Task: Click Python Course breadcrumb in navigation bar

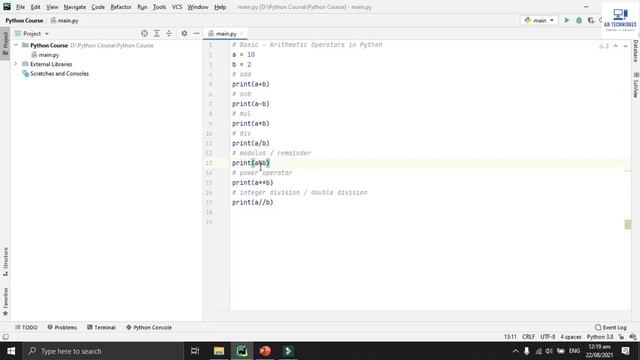Action: pos(24,20)
